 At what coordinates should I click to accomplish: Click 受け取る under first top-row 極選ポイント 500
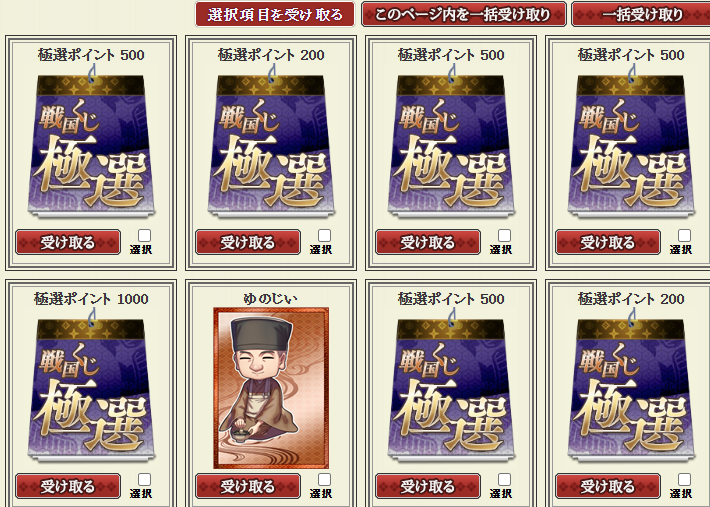[68, 242]
